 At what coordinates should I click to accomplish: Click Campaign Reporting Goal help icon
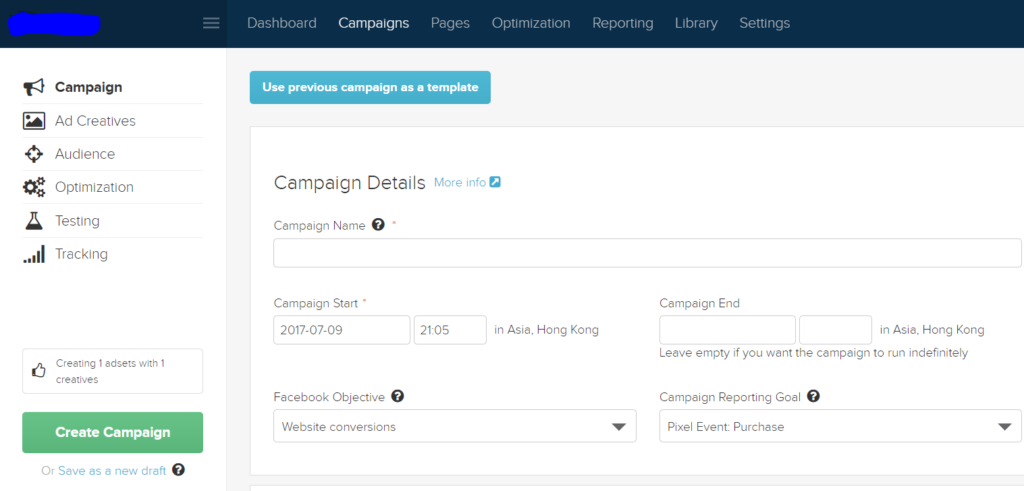click(x=814, y=396)
